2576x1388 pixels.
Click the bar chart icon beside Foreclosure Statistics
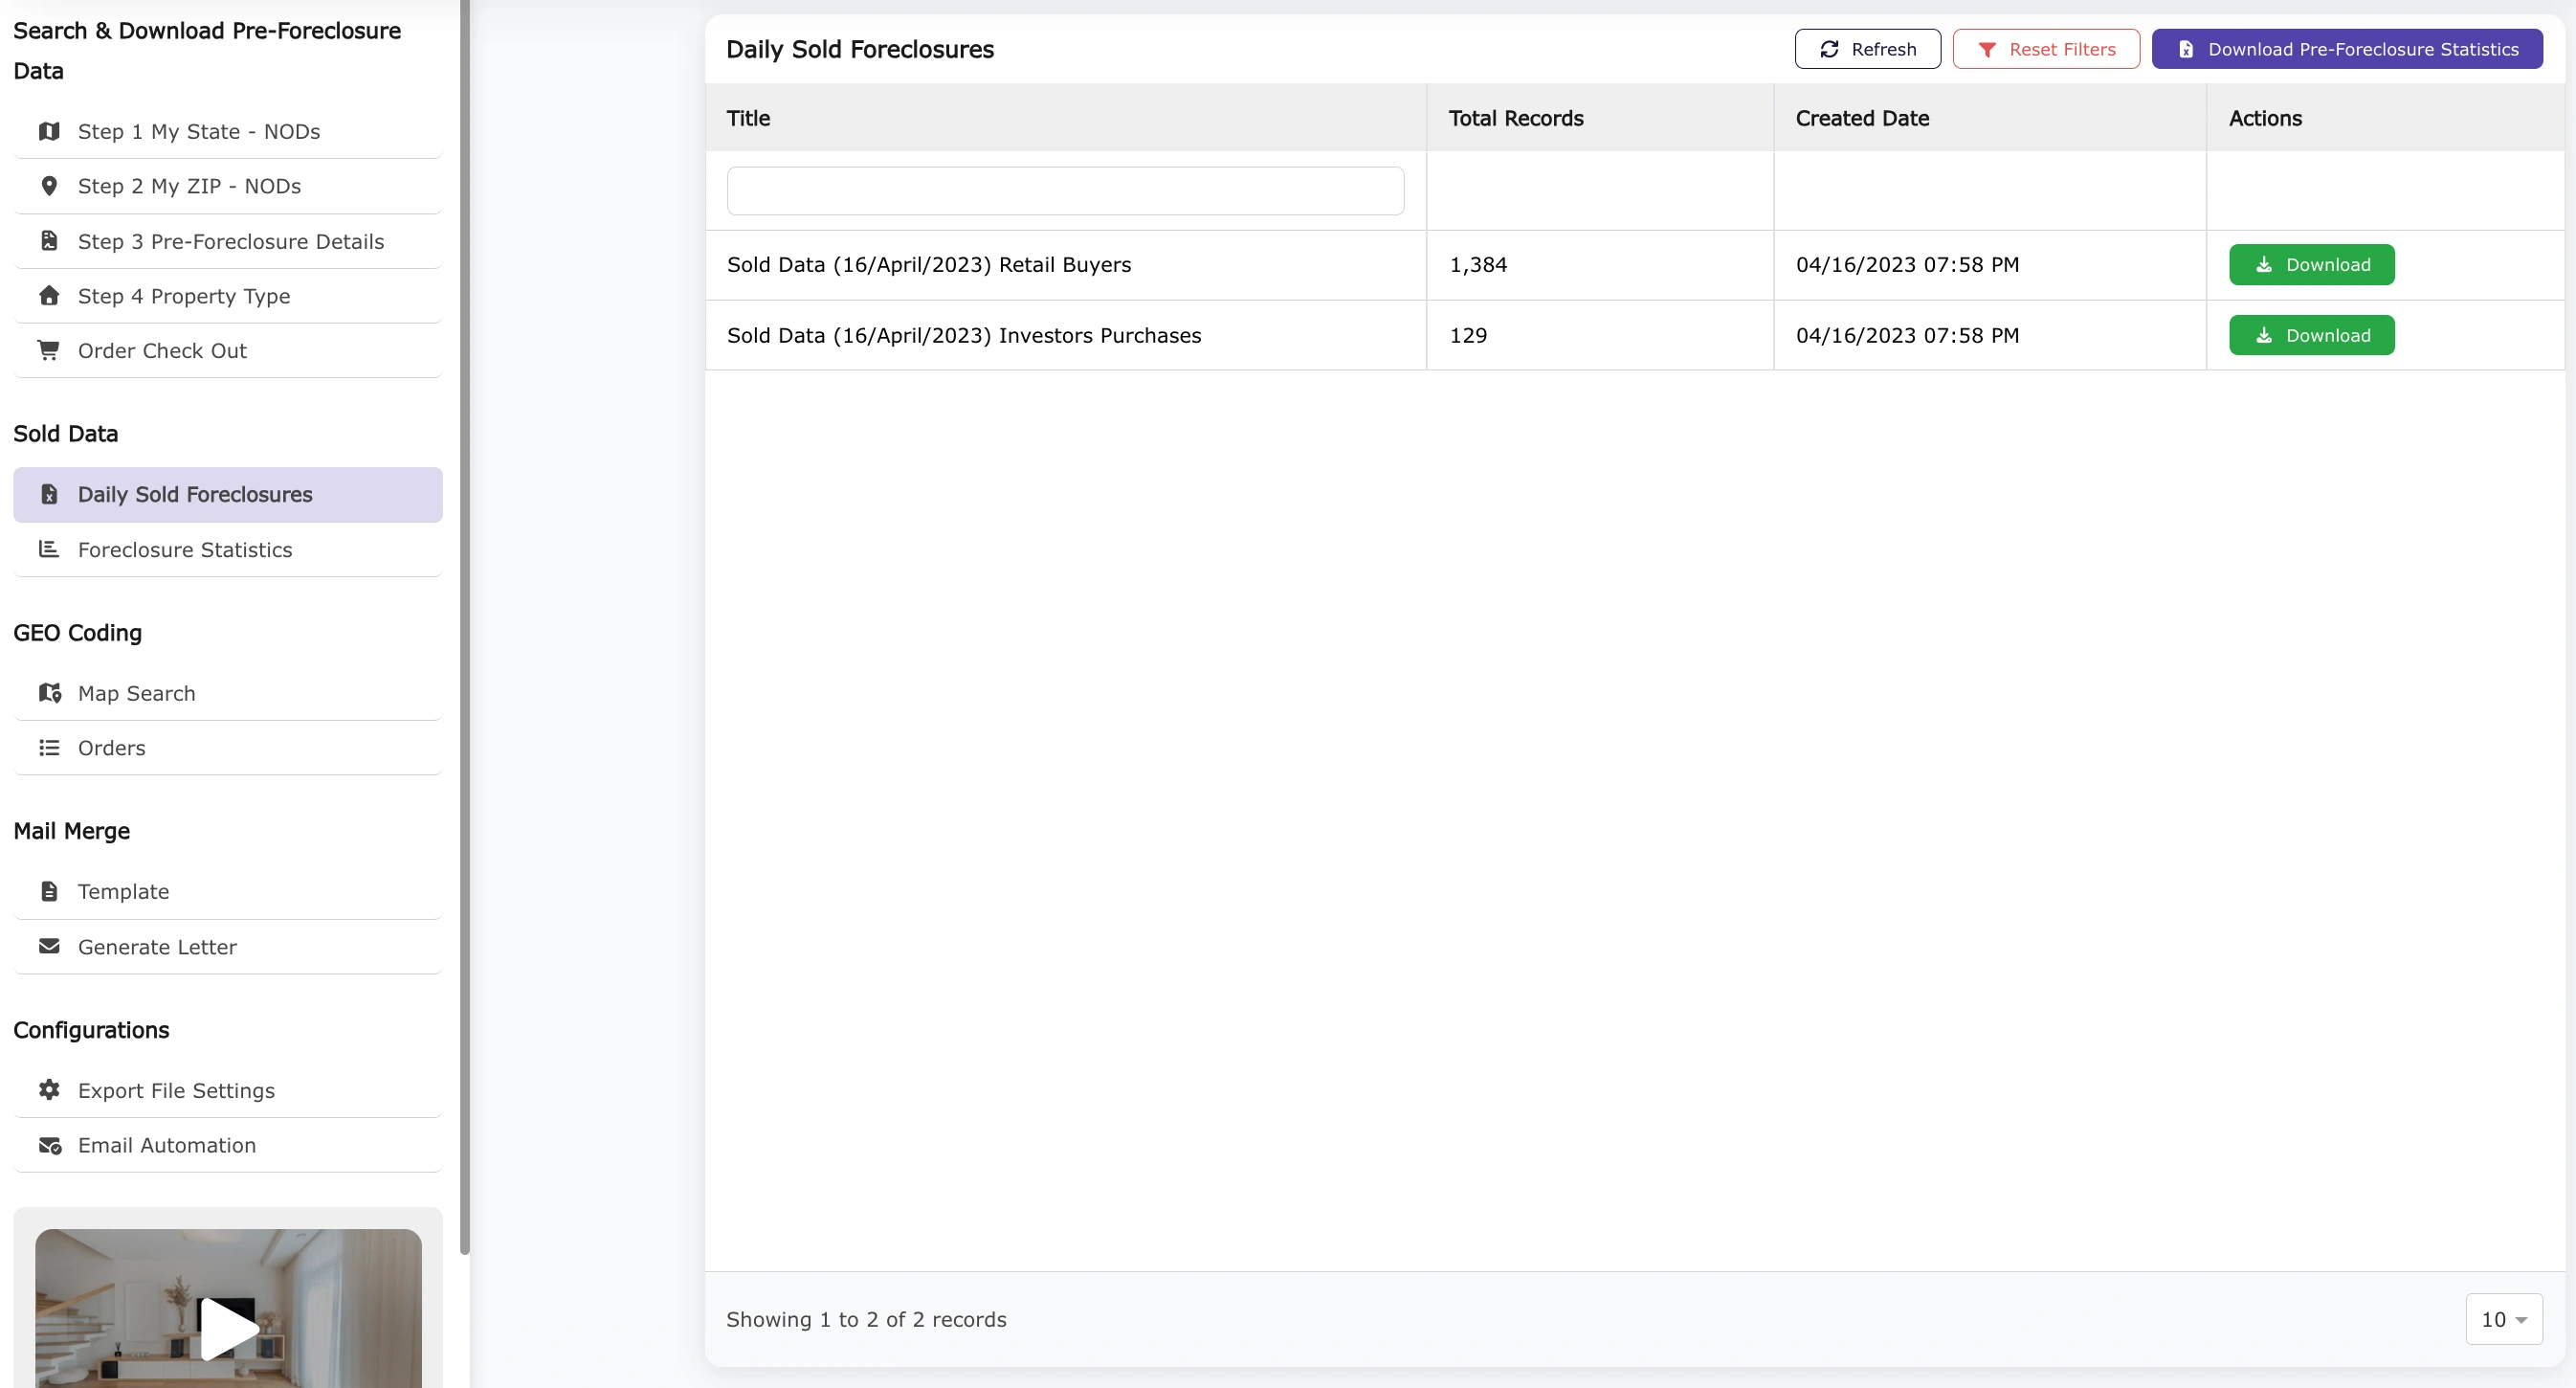[x=49, y=549]
